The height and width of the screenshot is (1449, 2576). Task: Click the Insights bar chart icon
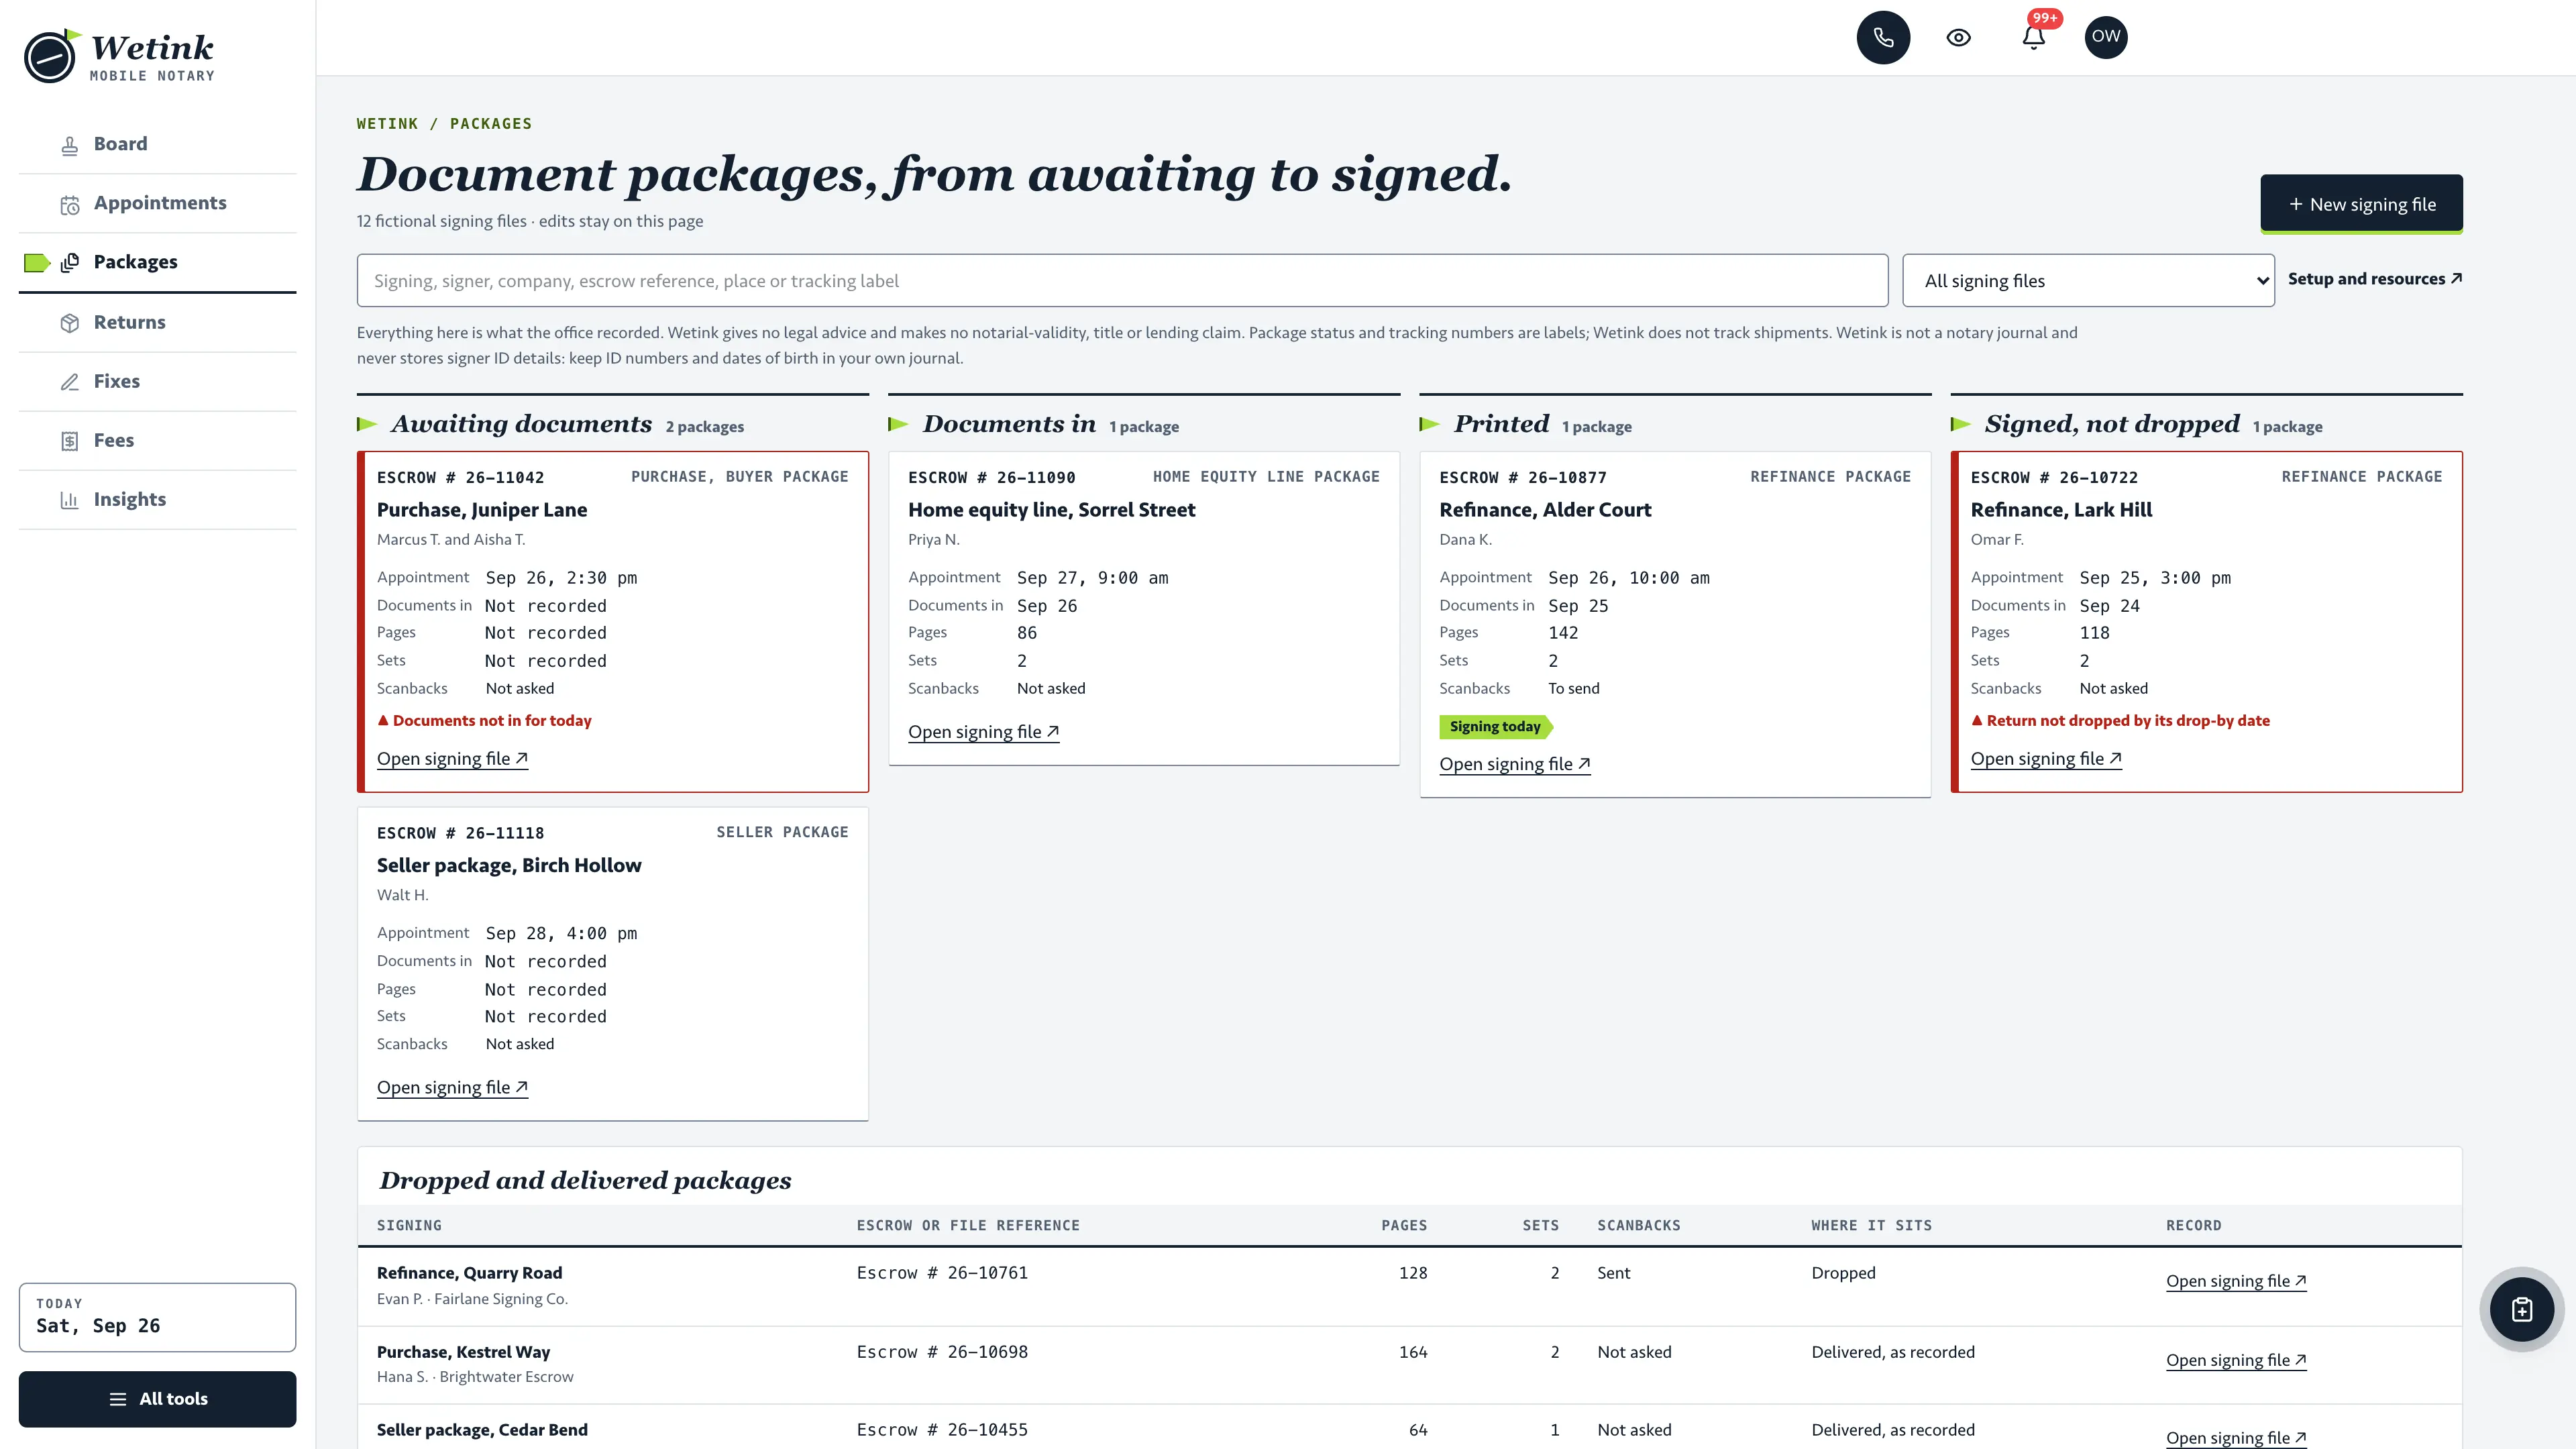coord(70,500)
